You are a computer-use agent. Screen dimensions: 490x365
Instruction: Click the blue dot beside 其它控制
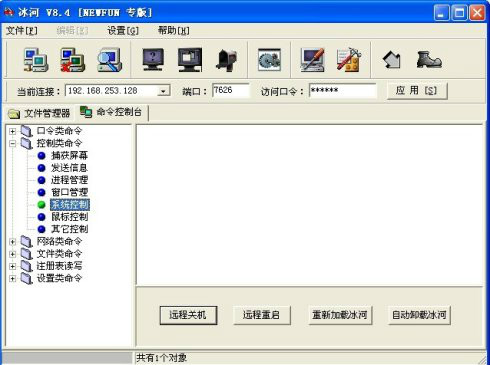coord(42,229)
